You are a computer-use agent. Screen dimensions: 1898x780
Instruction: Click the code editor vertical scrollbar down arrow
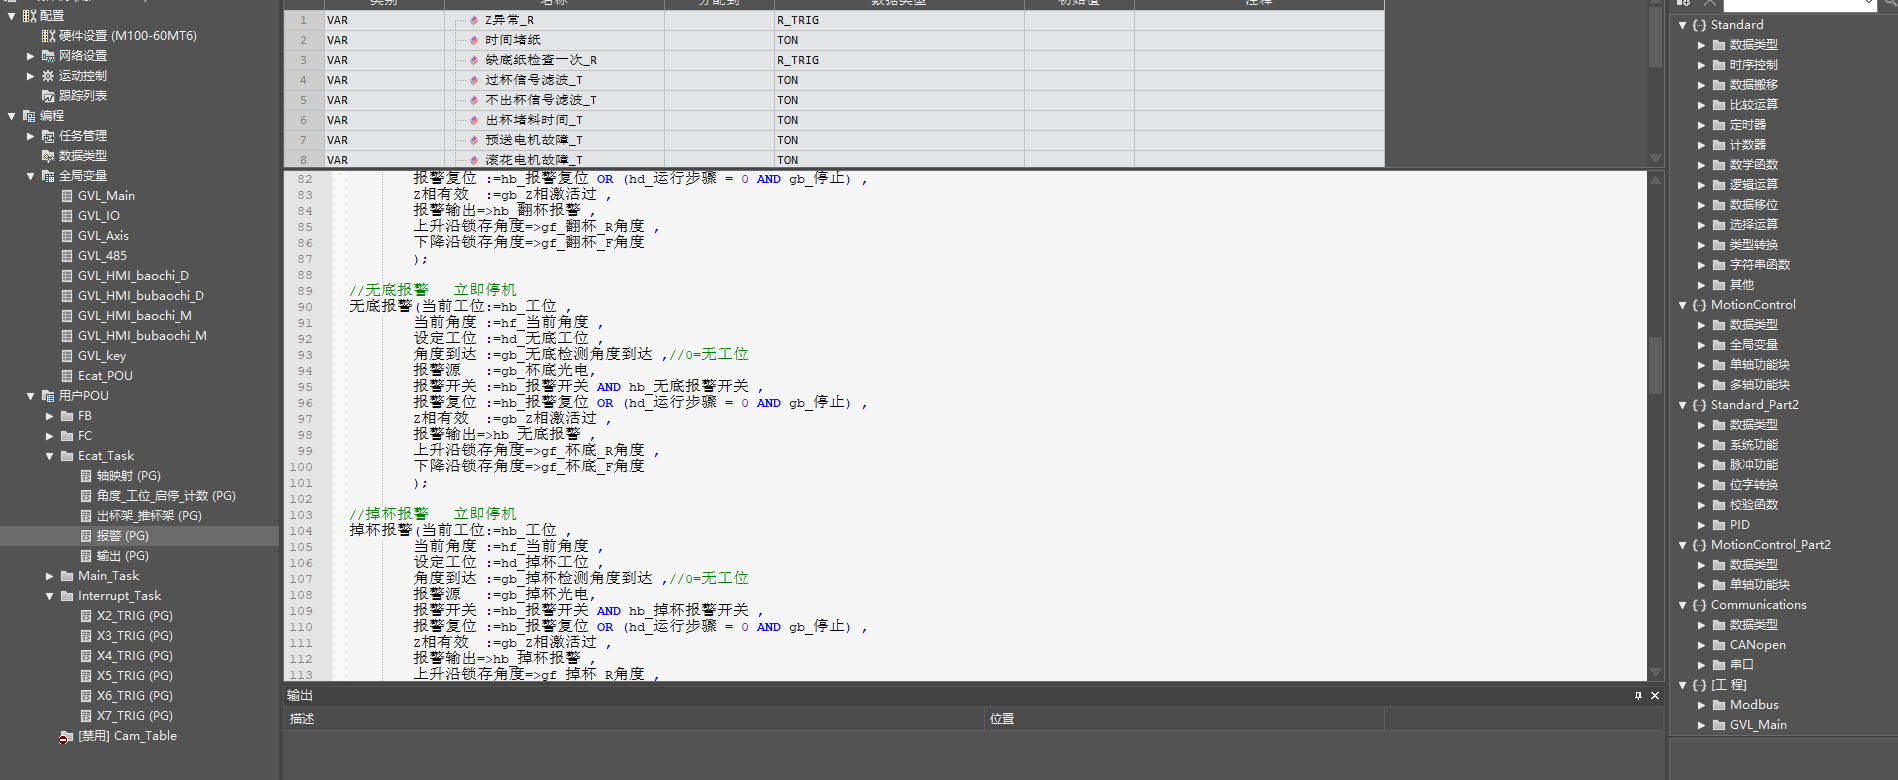pos(1655,673)
